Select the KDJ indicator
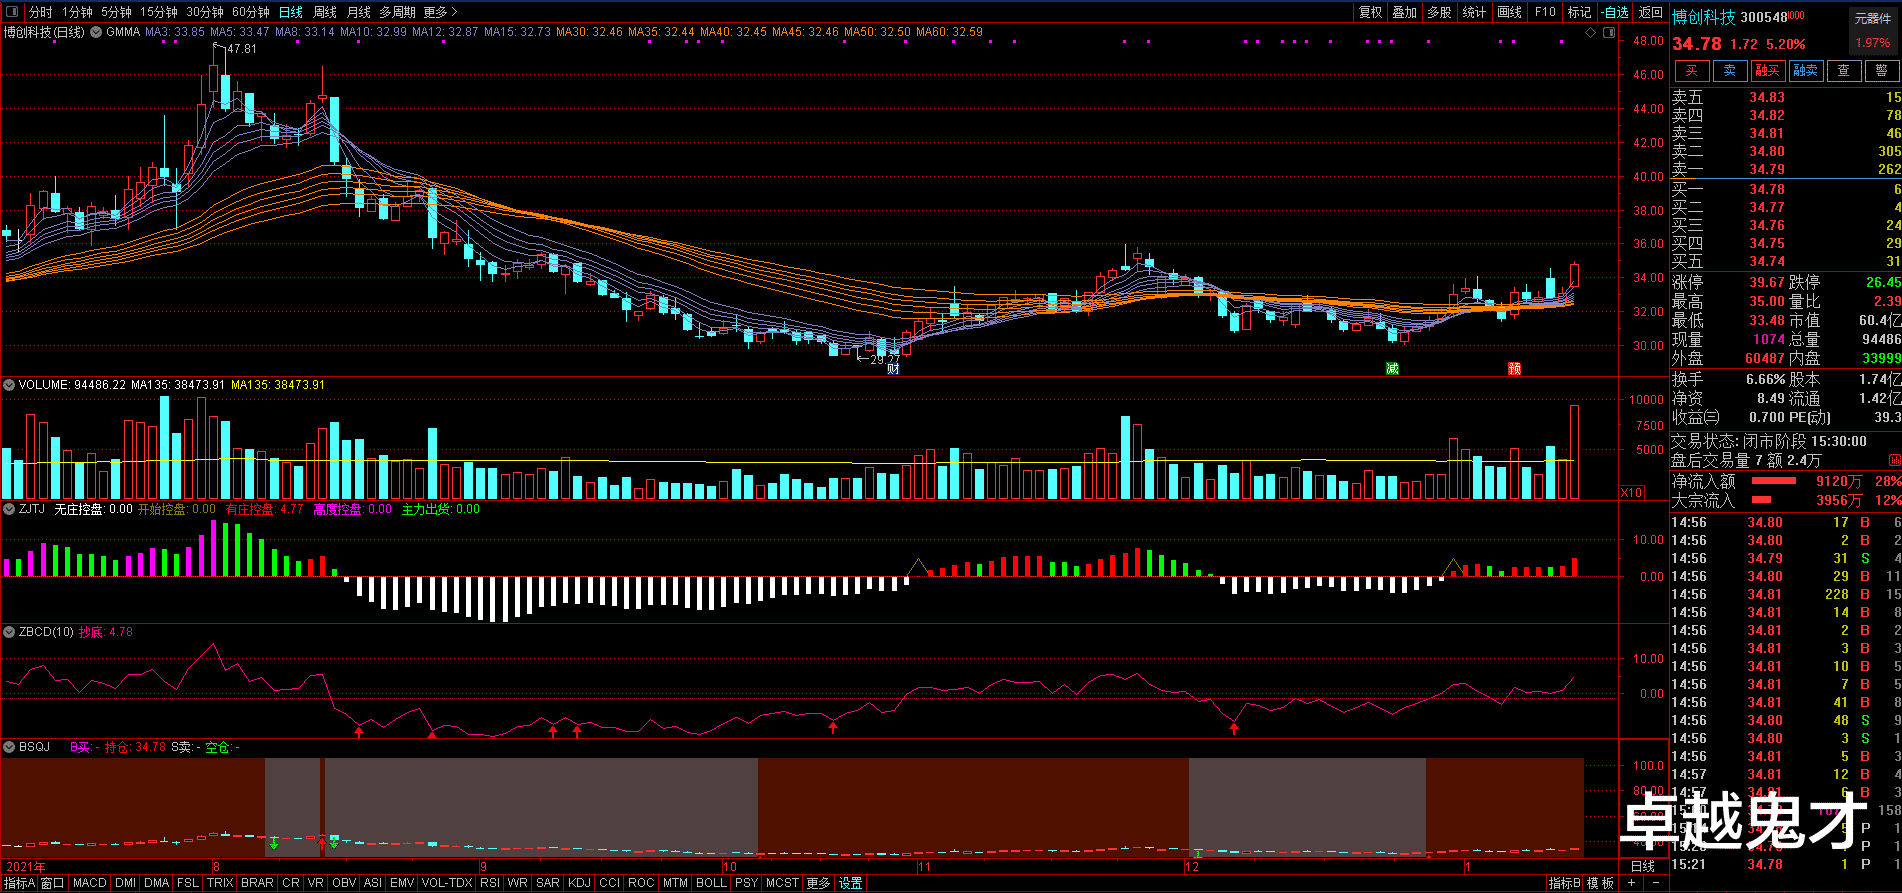 click(579, 883)
